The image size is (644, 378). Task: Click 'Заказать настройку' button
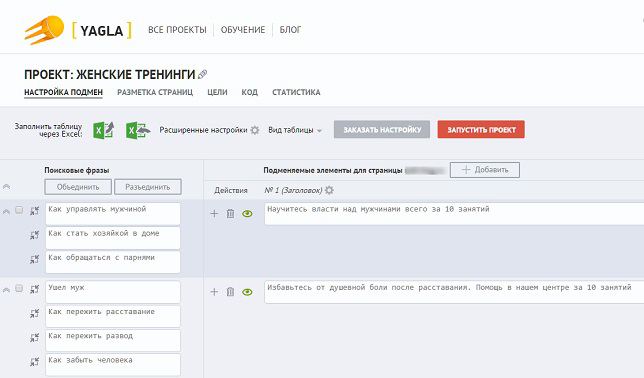pyautogui.click(x=382, y=129)
